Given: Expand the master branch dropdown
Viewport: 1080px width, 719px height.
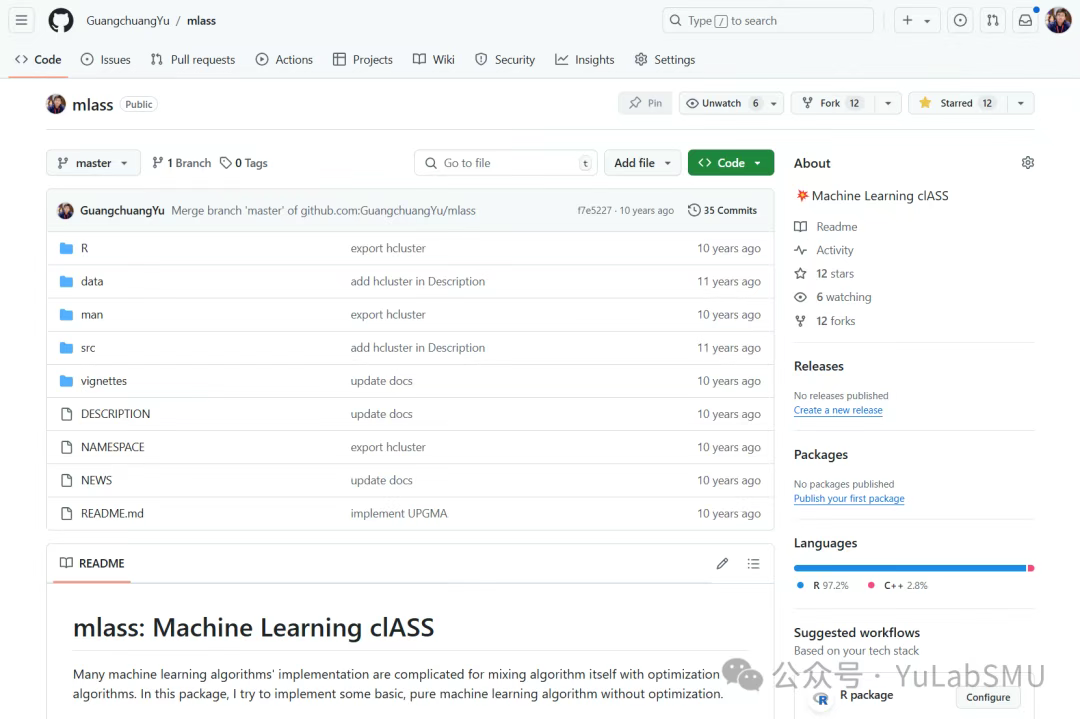Looking at the screenshot, I should pos(93,163).
